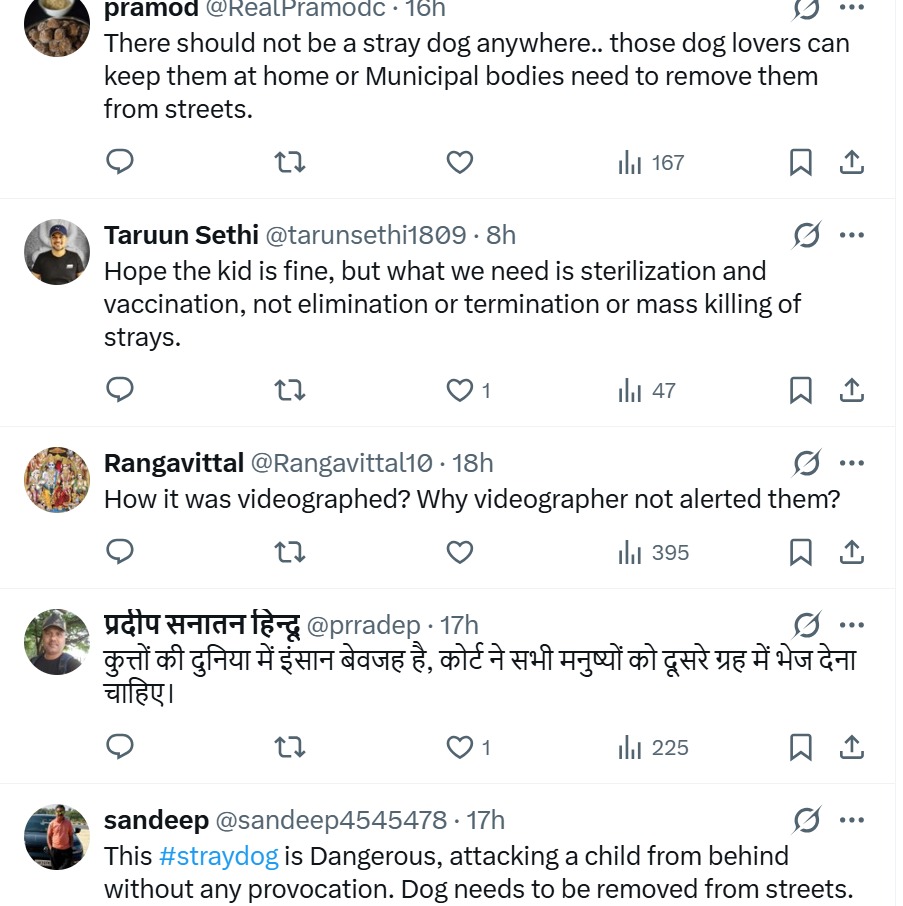Open the 18h timestamp on Rangavittal's tweet
The width and height of the screenshot is (903, 906).
(x=473, y=463)
